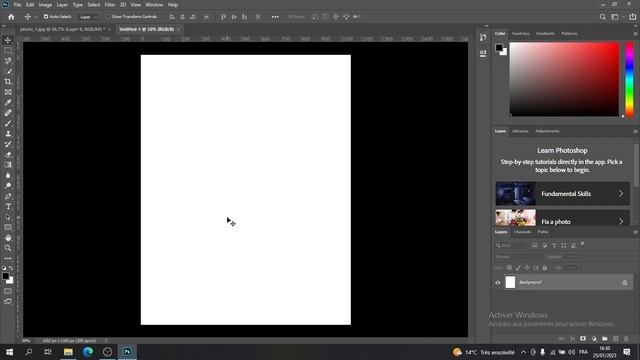The height and width of the screenshot is (360, 640).
Task: Open the File menu
Action: [x=18, y=5]
